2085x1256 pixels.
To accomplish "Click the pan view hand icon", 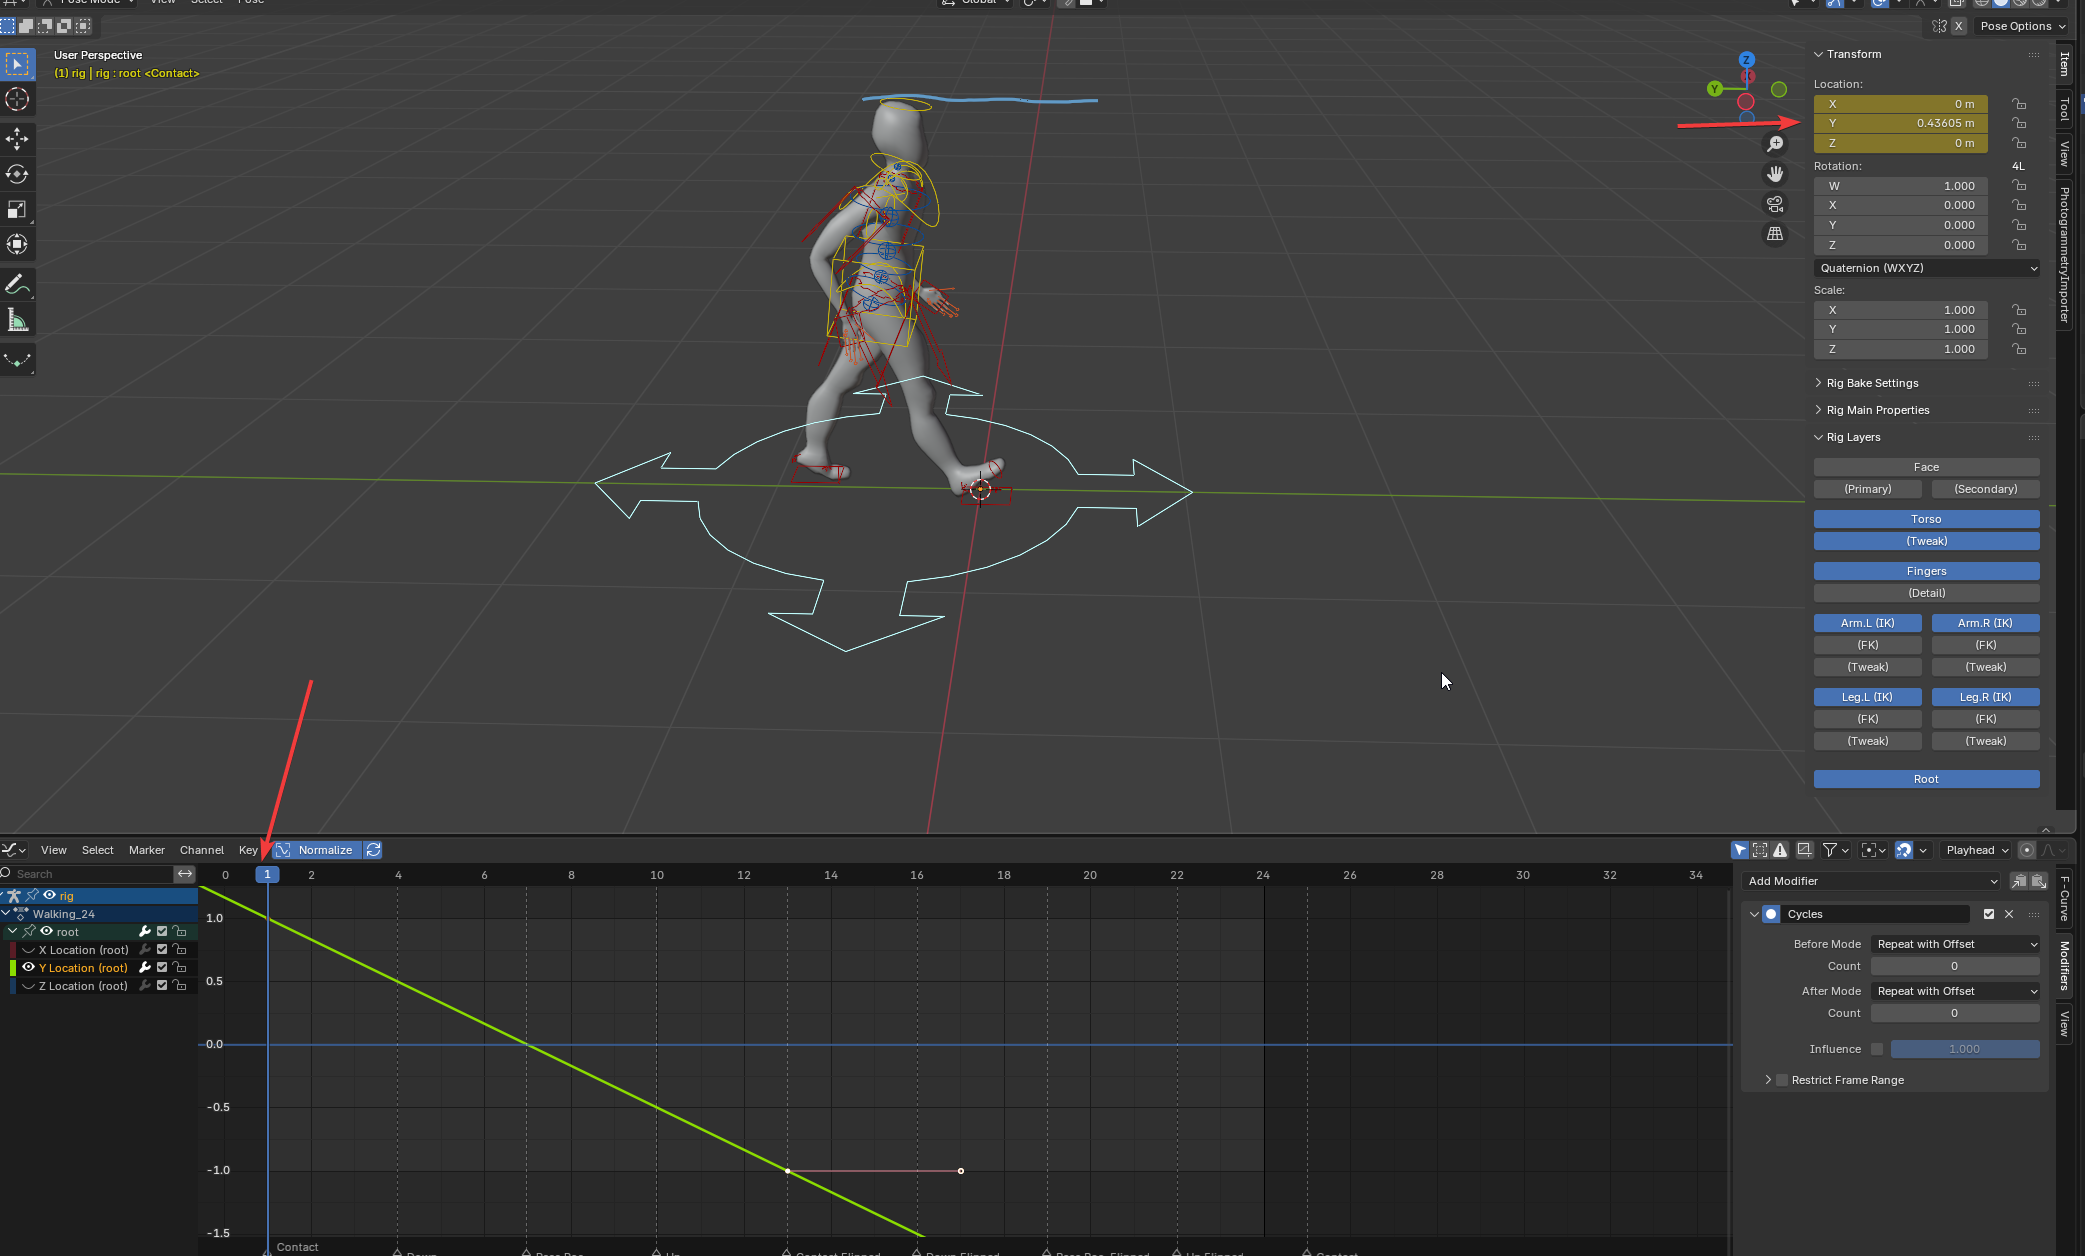I will [1775, 174].
